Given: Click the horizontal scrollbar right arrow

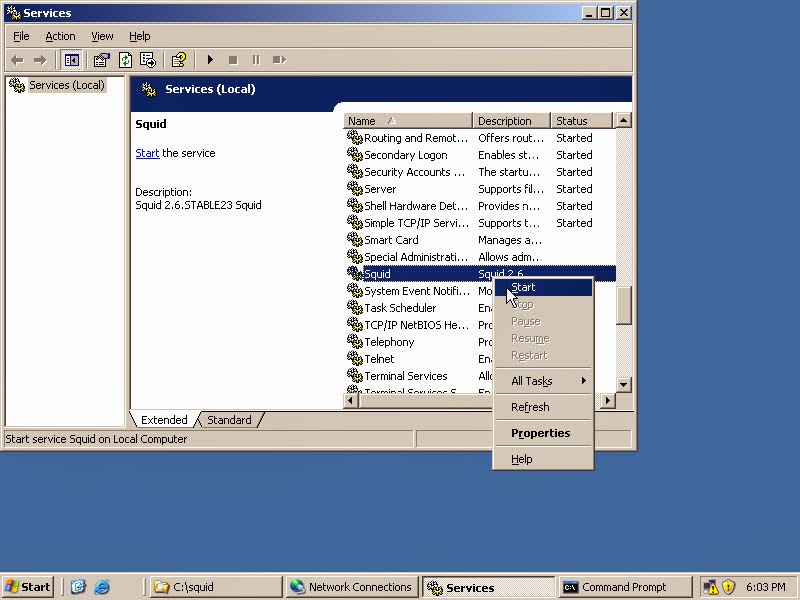Looking at the screenshot, I should [x=608, y=401].
